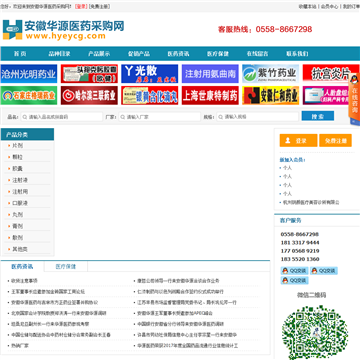Select the 注射用 product category
The height and width of the screenshot is (360, 360).
tap(20, 192)
